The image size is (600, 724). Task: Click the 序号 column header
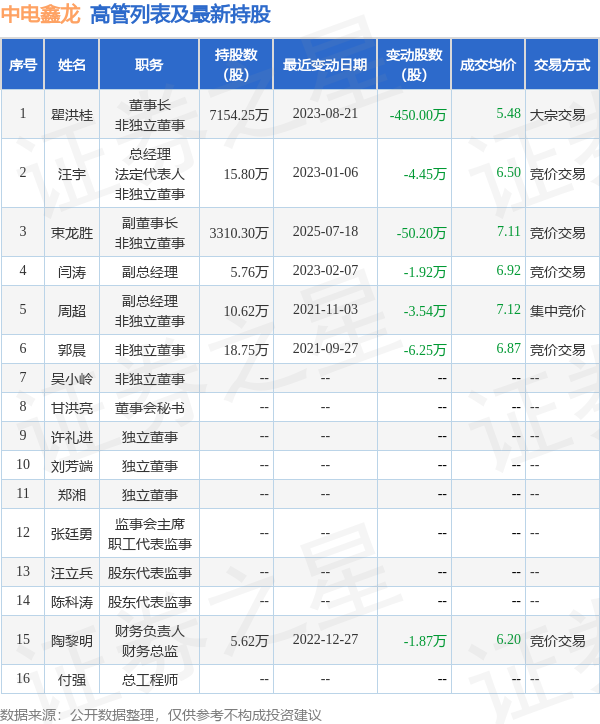click(x=23, y=65)
